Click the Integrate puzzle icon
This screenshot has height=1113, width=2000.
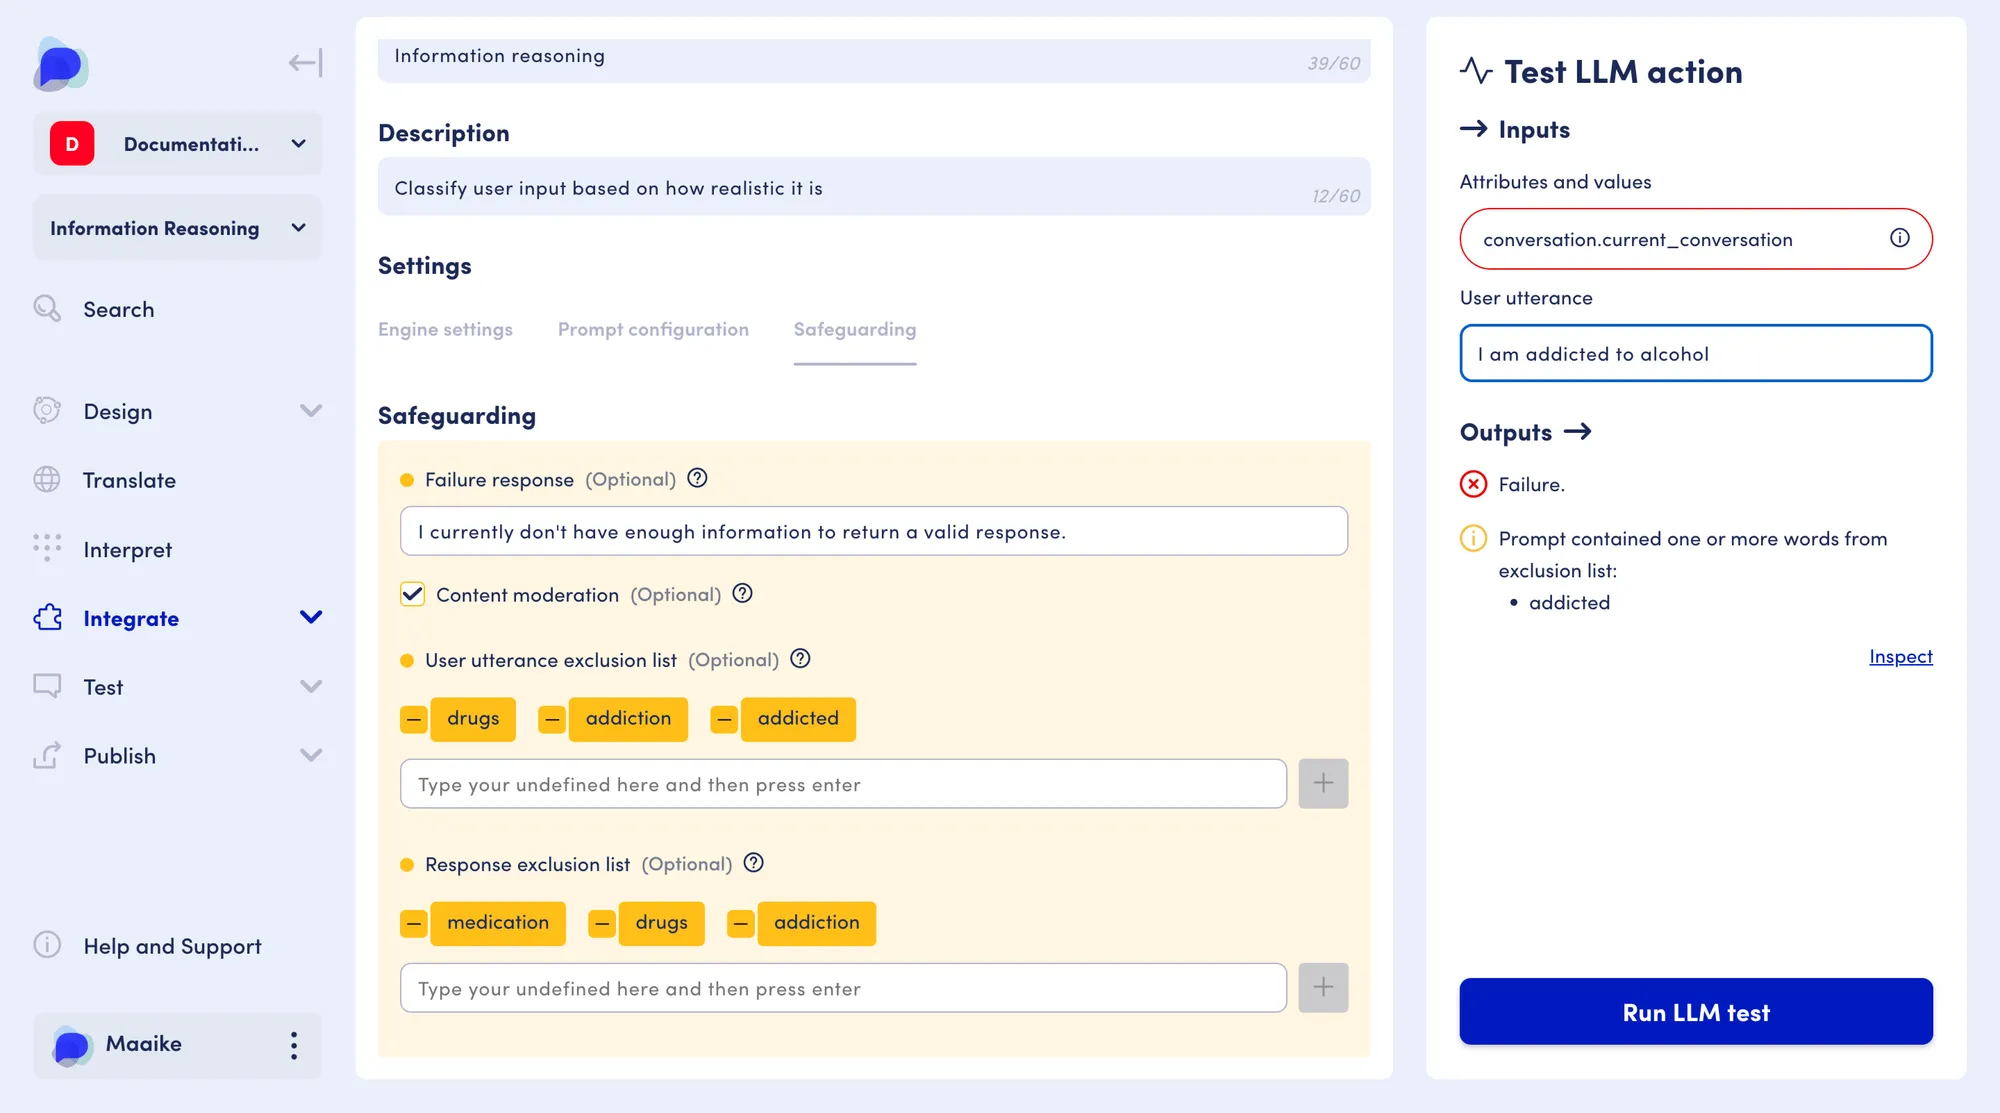[x=47, y=618]
